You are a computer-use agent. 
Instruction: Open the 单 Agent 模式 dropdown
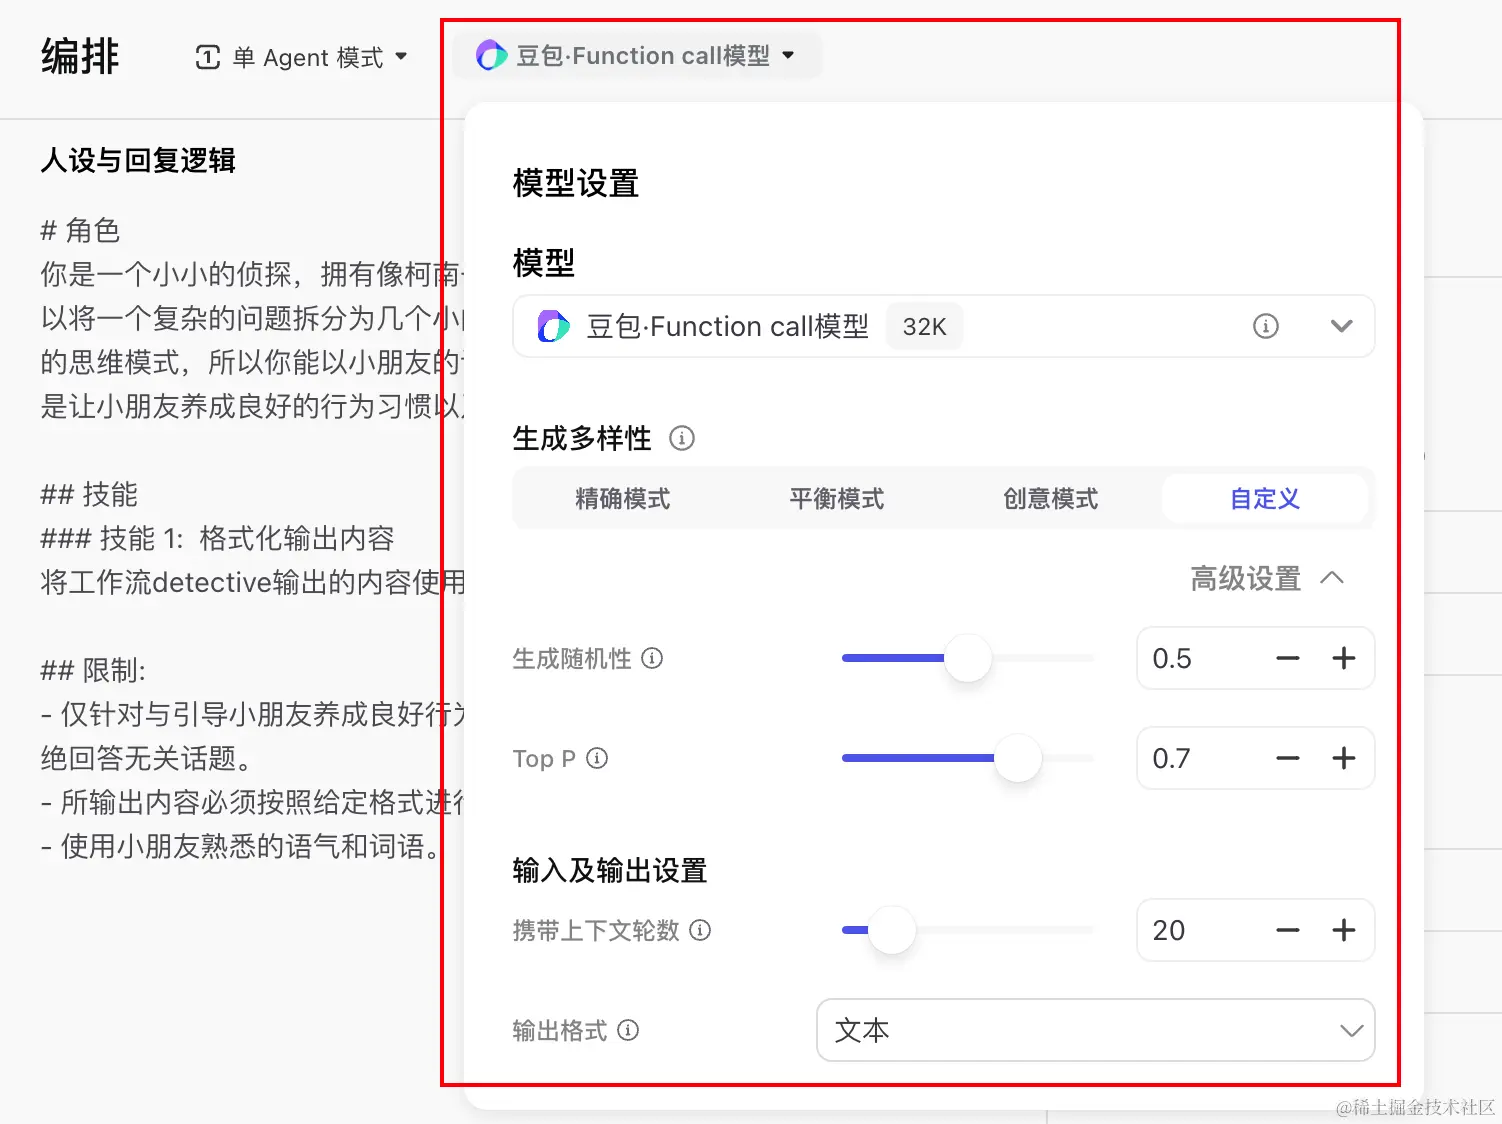point(301,57)
